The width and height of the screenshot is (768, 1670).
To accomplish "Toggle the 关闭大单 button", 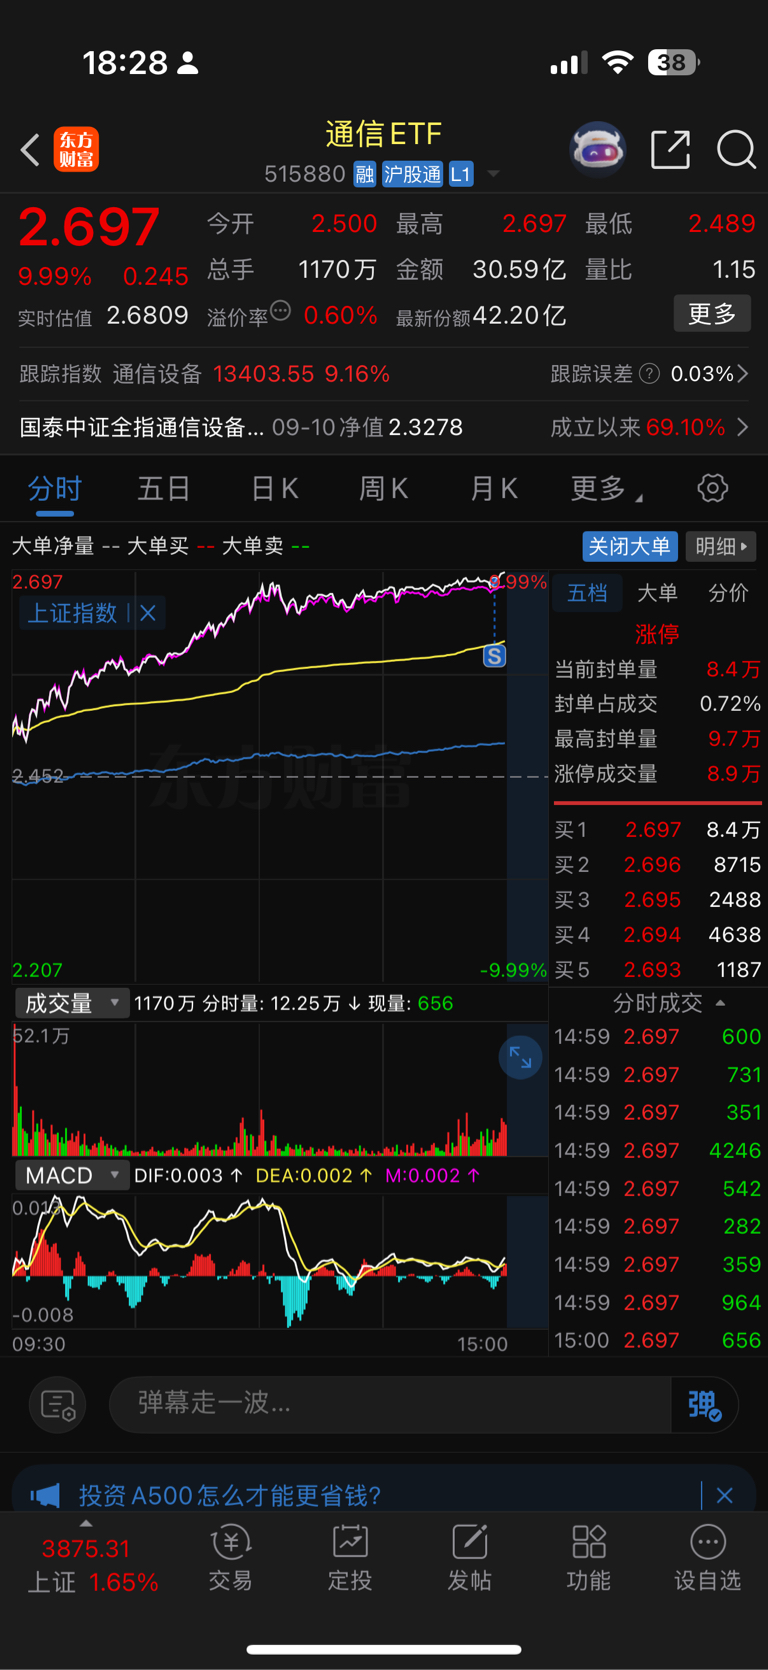I will tap(630, 546).
